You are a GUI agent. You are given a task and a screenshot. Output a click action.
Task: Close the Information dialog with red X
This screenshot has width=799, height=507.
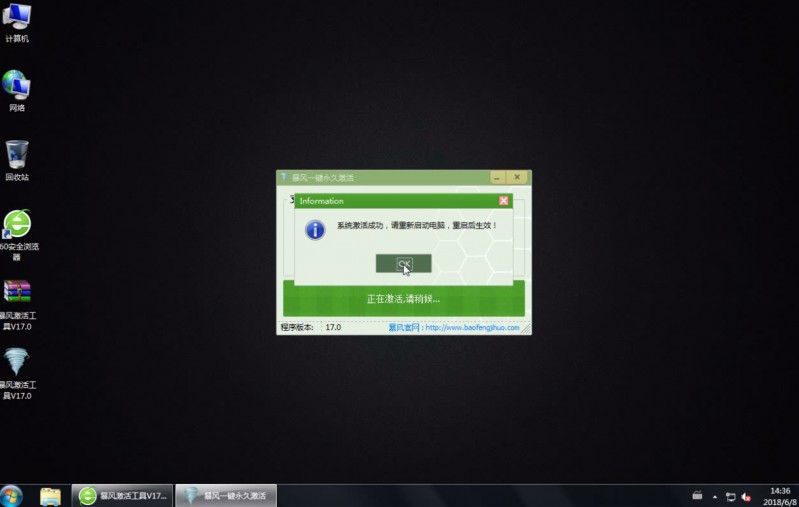(503, 201)
